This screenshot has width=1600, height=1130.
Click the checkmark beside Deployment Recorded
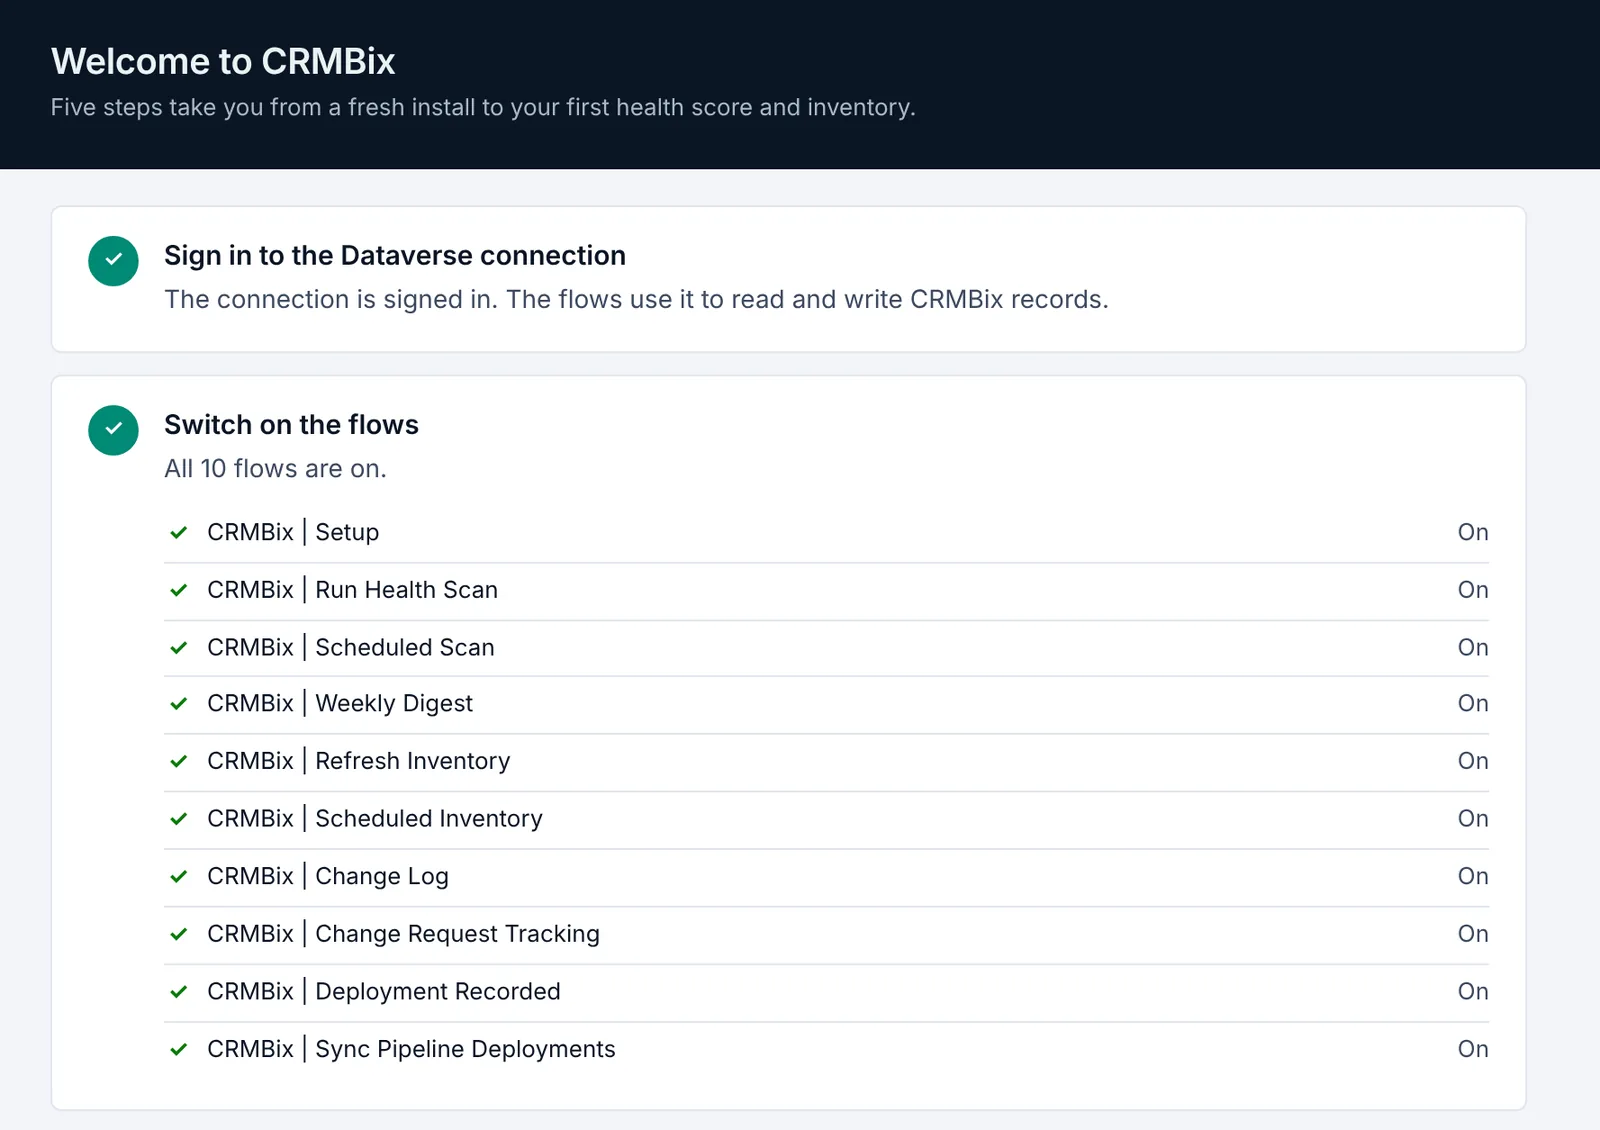(x=179, y=992)
